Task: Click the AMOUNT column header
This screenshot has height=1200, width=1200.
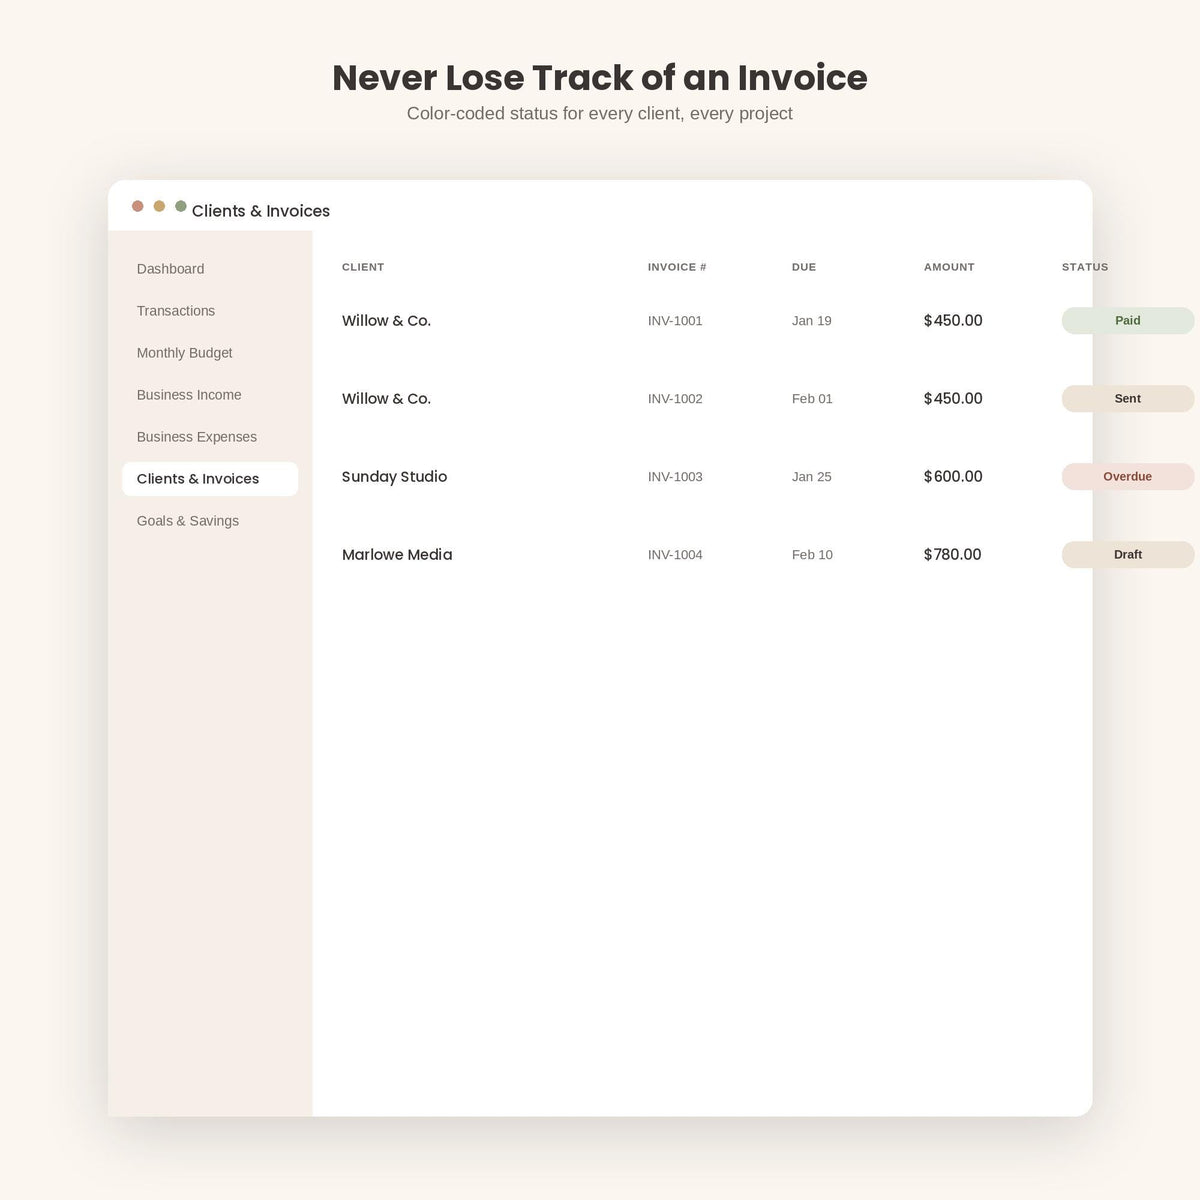Action: (949, 267)
